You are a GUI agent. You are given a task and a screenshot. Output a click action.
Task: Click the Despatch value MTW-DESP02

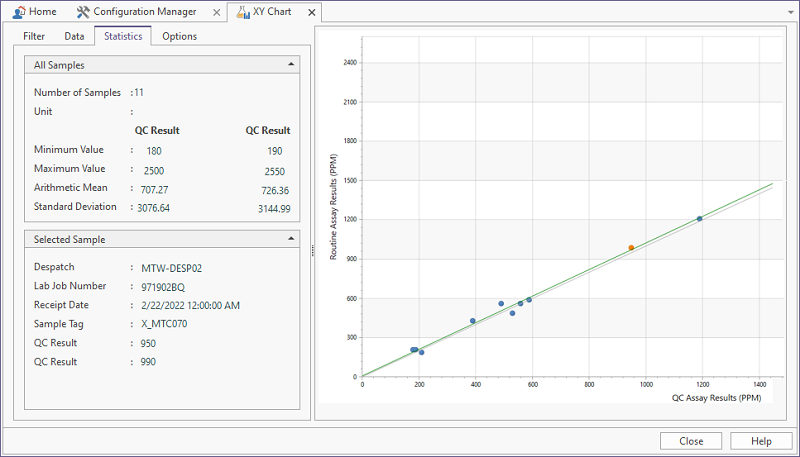point(172,267)
